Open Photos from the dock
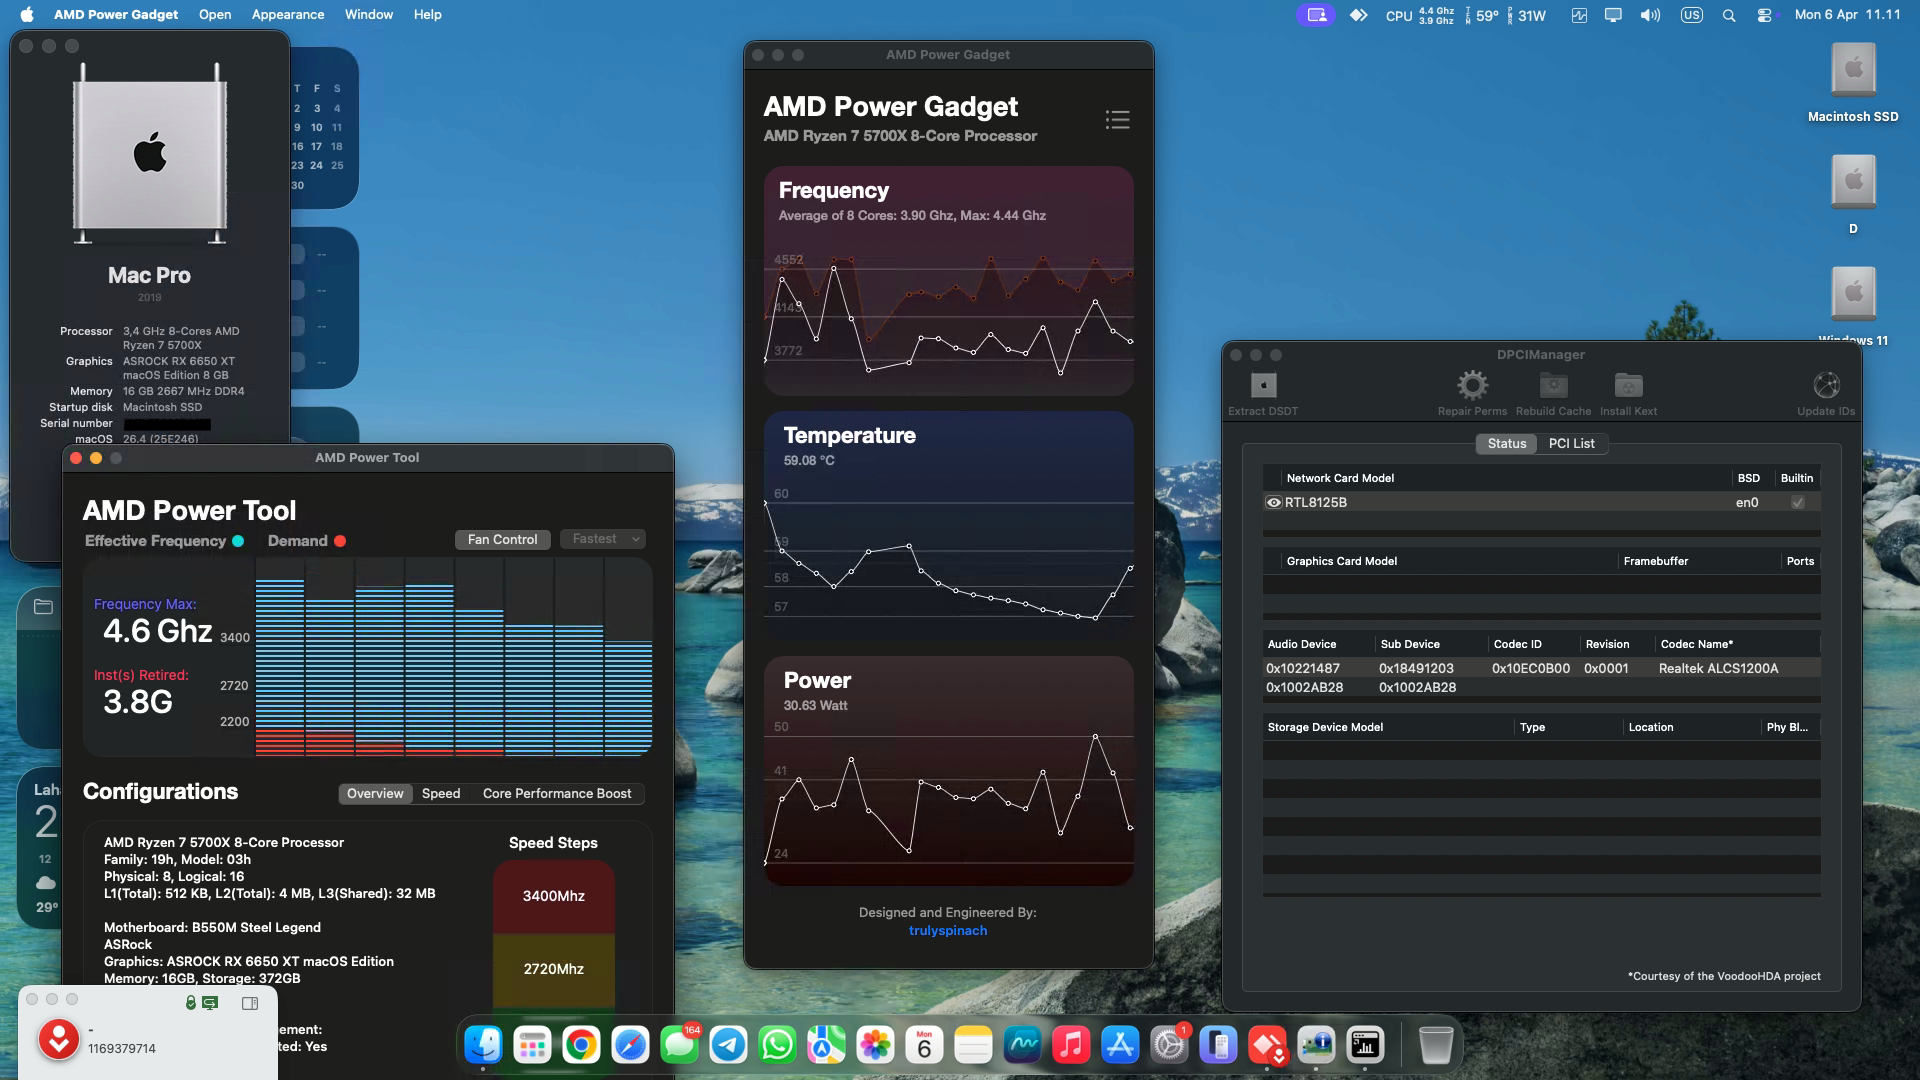Viewport: 1920px width, 1080px height. tap(875, 1046)
